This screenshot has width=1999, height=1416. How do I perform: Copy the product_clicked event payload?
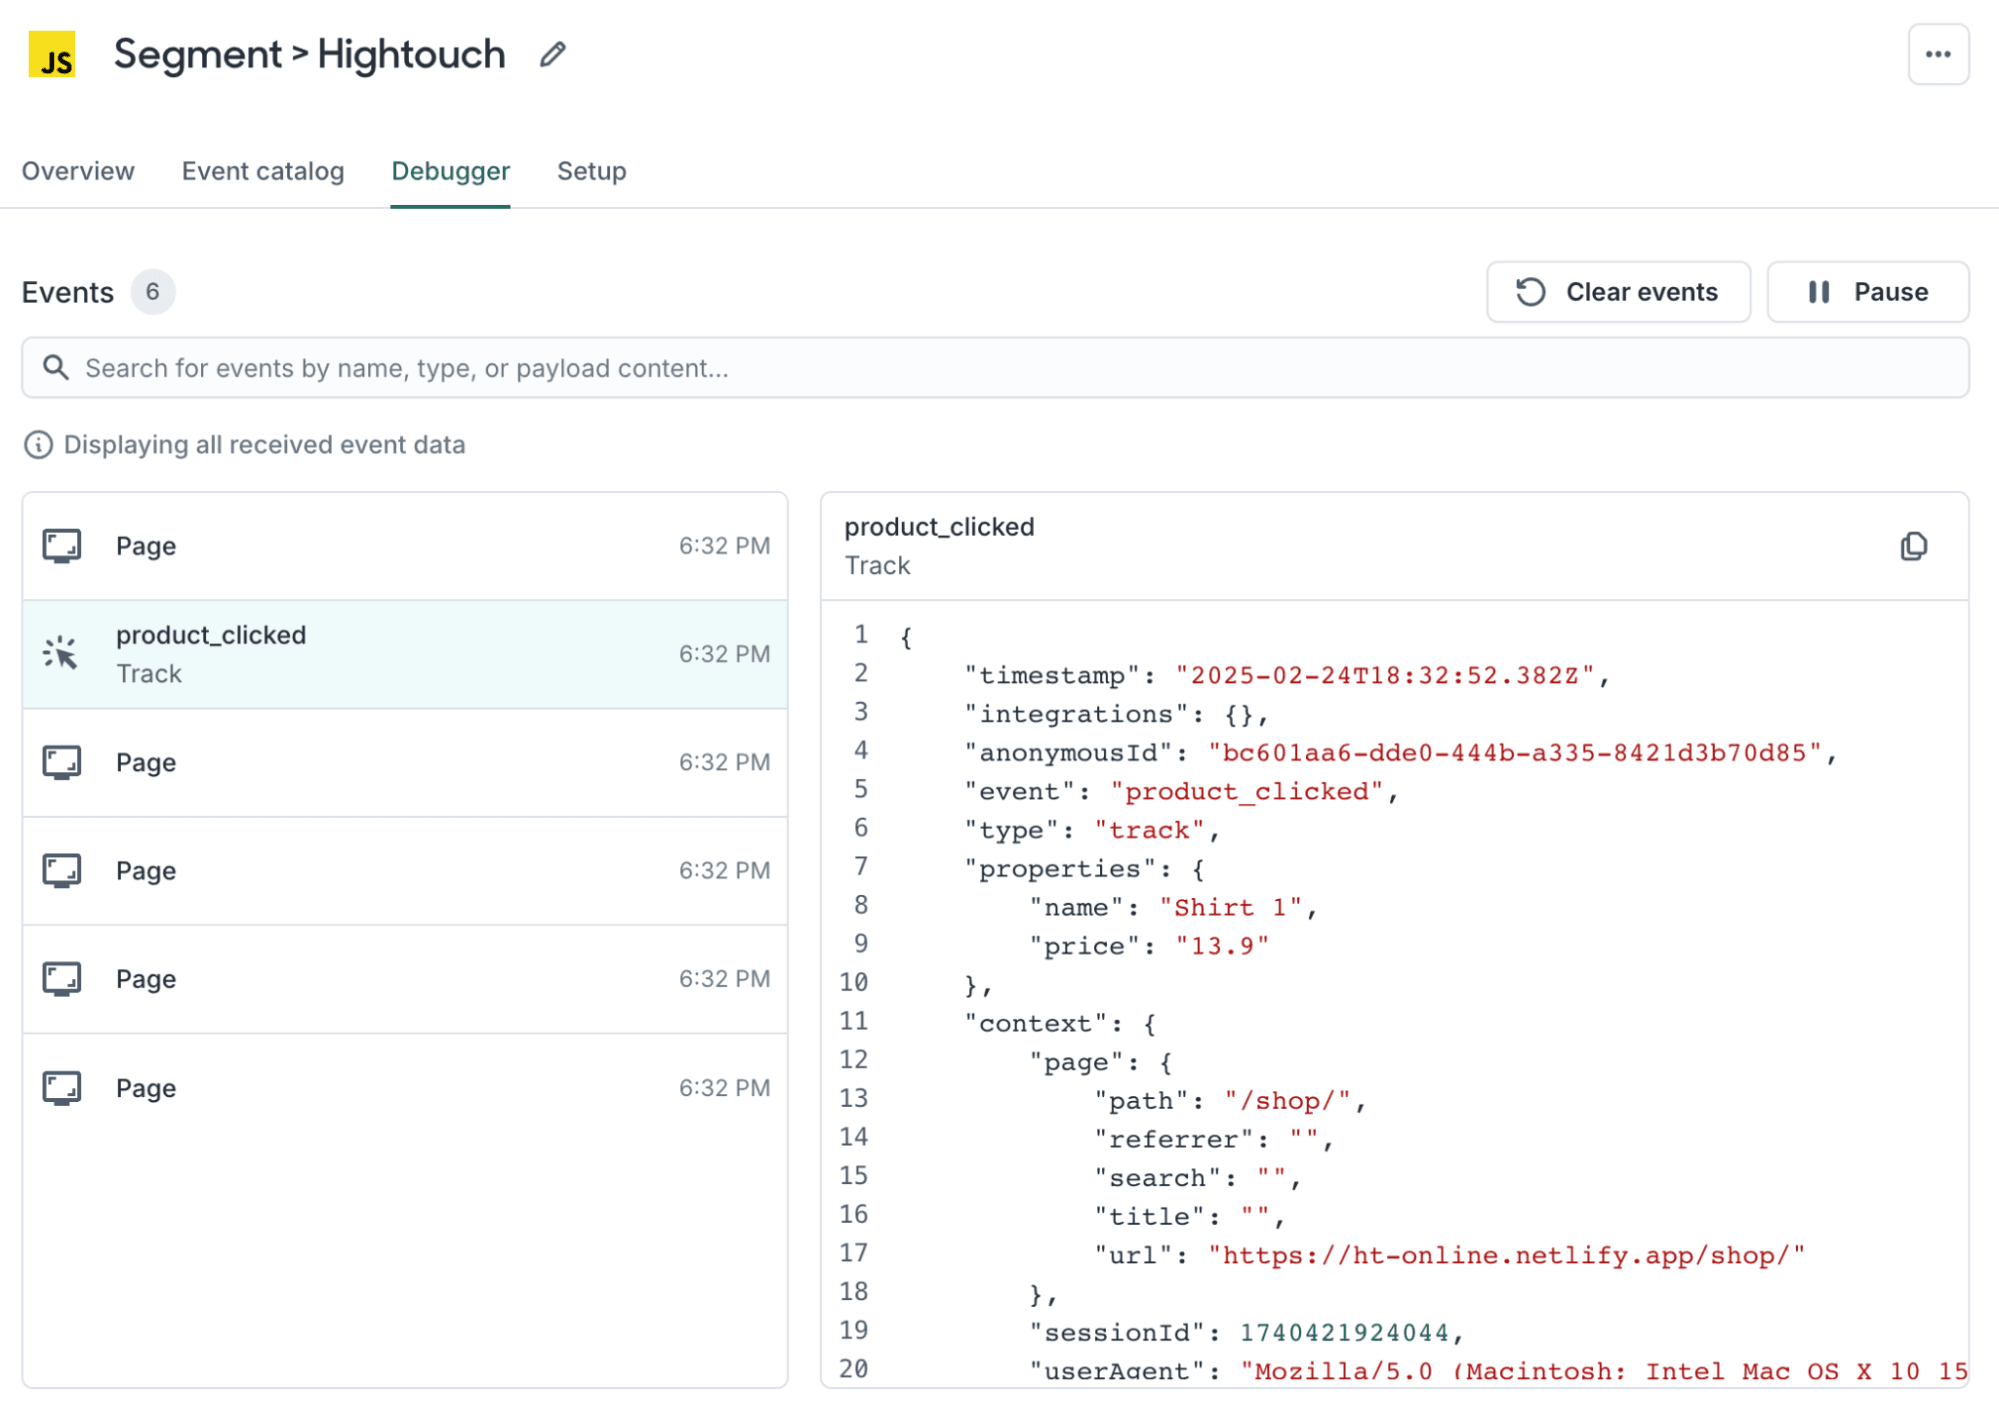[1913, 546]
